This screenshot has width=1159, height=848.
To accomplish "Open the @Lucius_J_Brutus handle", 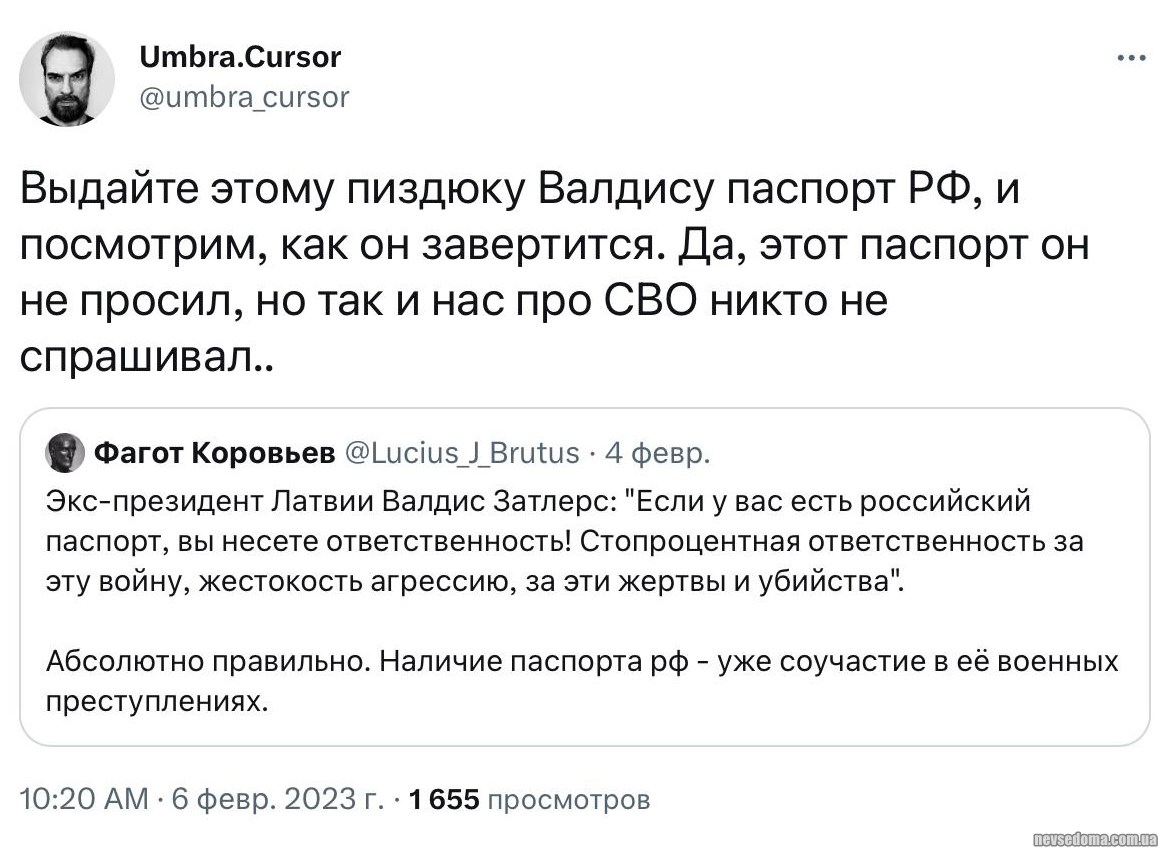I will pos(461,454).
